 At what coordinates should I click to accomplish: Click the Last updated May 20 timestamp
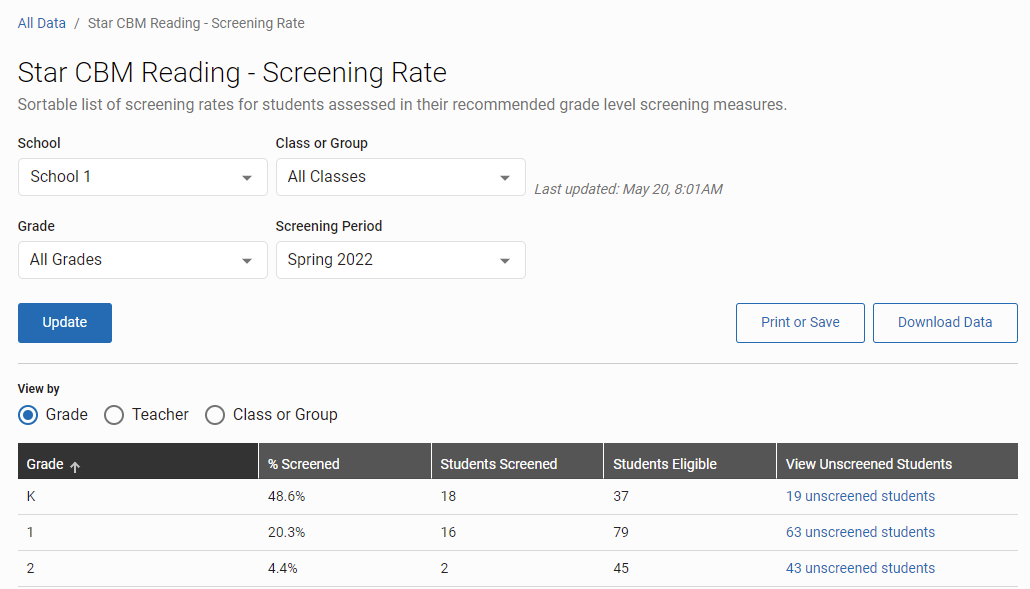tap(628, 189)
